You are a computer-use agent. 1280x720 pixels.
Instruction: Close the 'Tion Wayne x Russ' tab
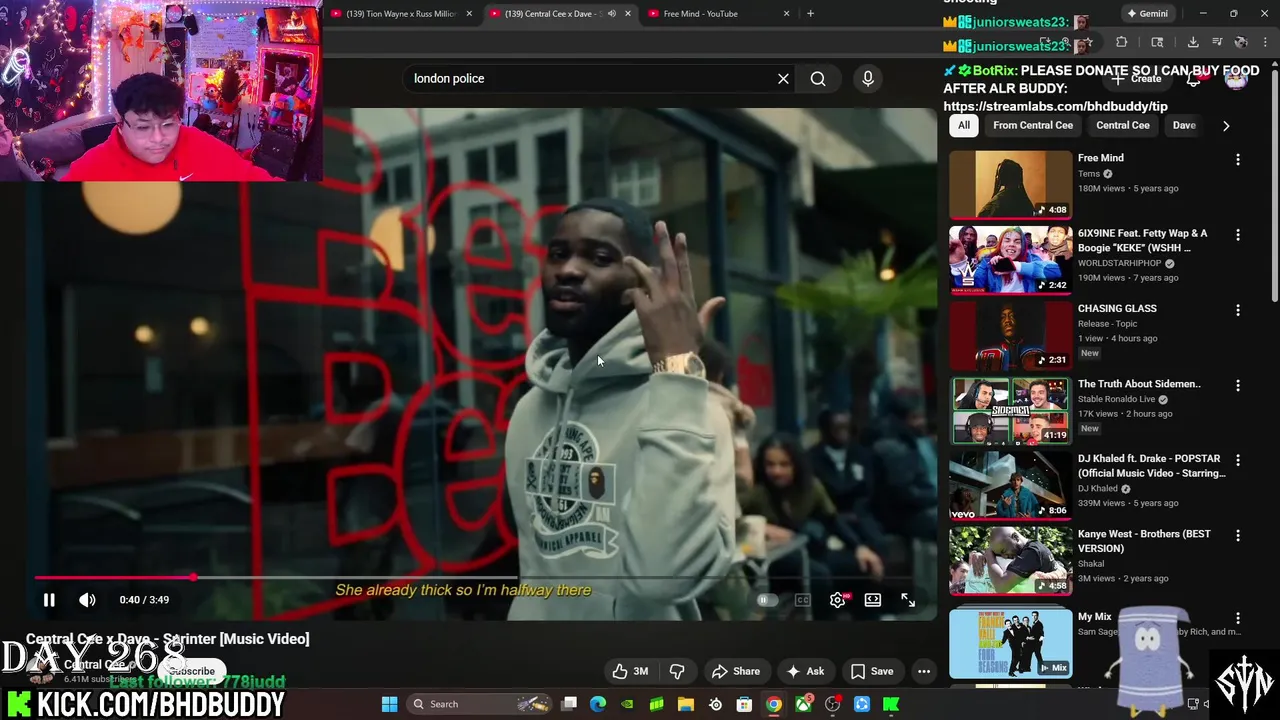coord(469,14)
